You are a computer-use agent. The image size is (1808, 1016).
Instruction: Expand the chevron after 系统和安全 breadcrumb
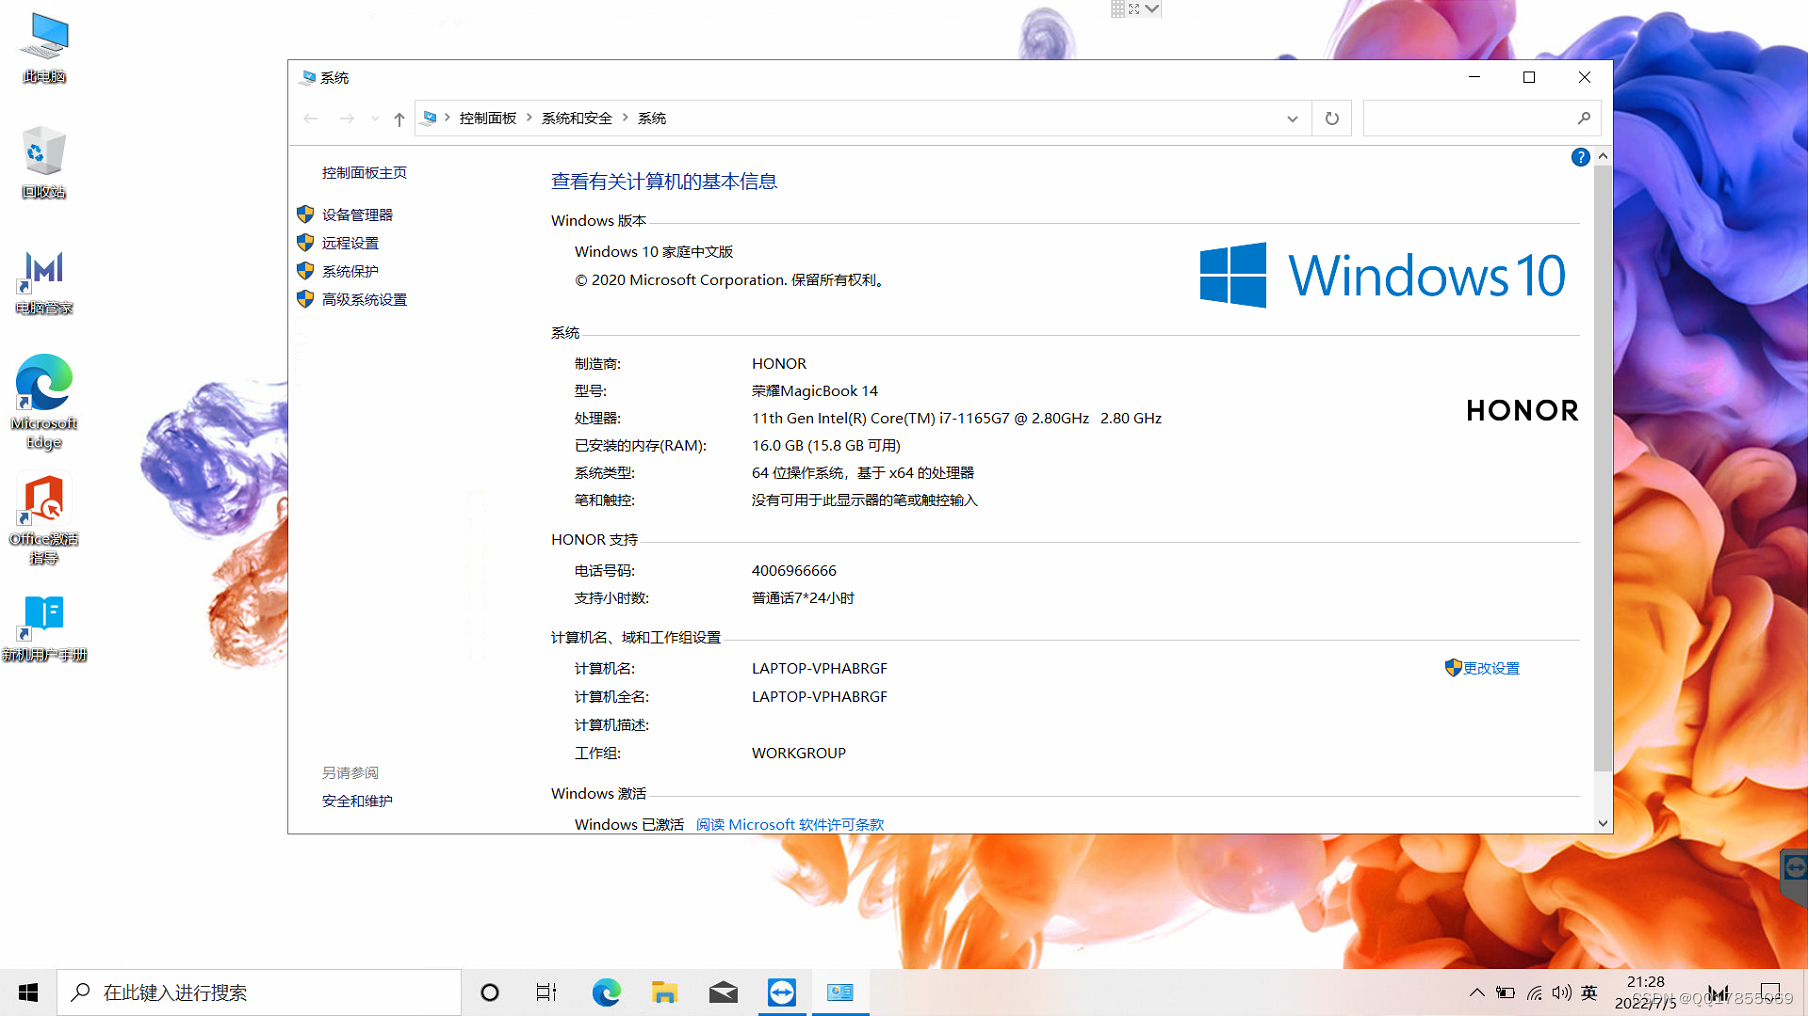click(x=625, y=118)
